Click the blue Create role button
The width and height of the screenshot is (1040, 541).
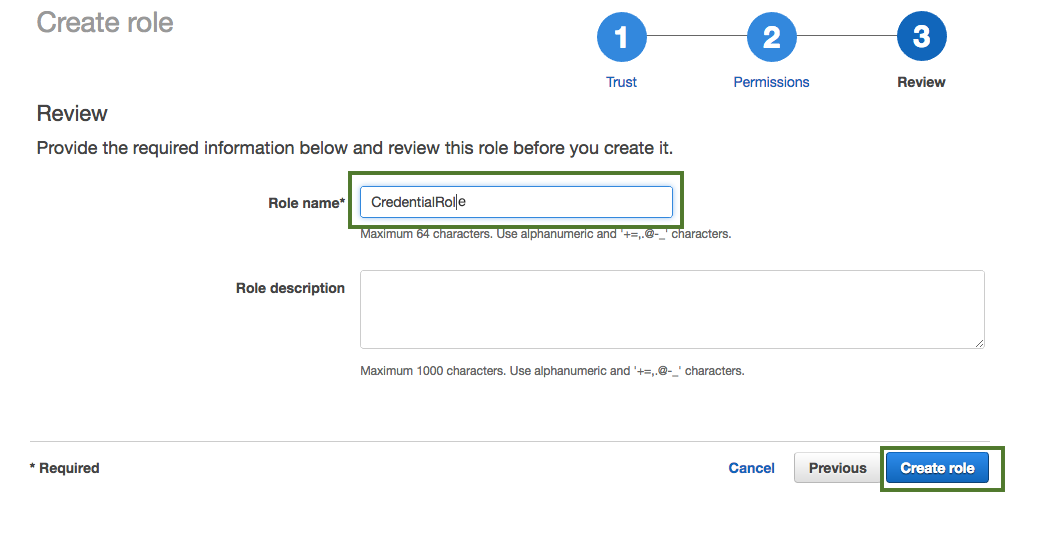pos(937,468)
